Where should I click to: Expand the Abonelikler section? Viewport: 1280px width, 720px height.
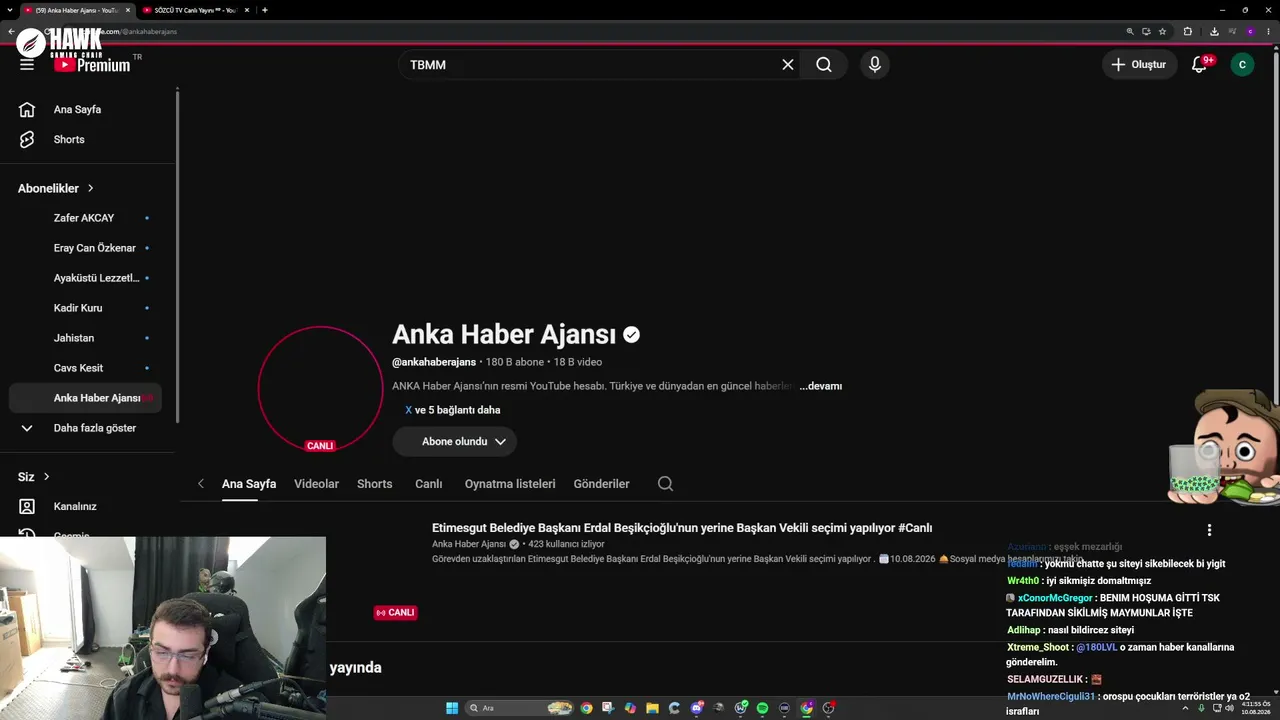56,188
